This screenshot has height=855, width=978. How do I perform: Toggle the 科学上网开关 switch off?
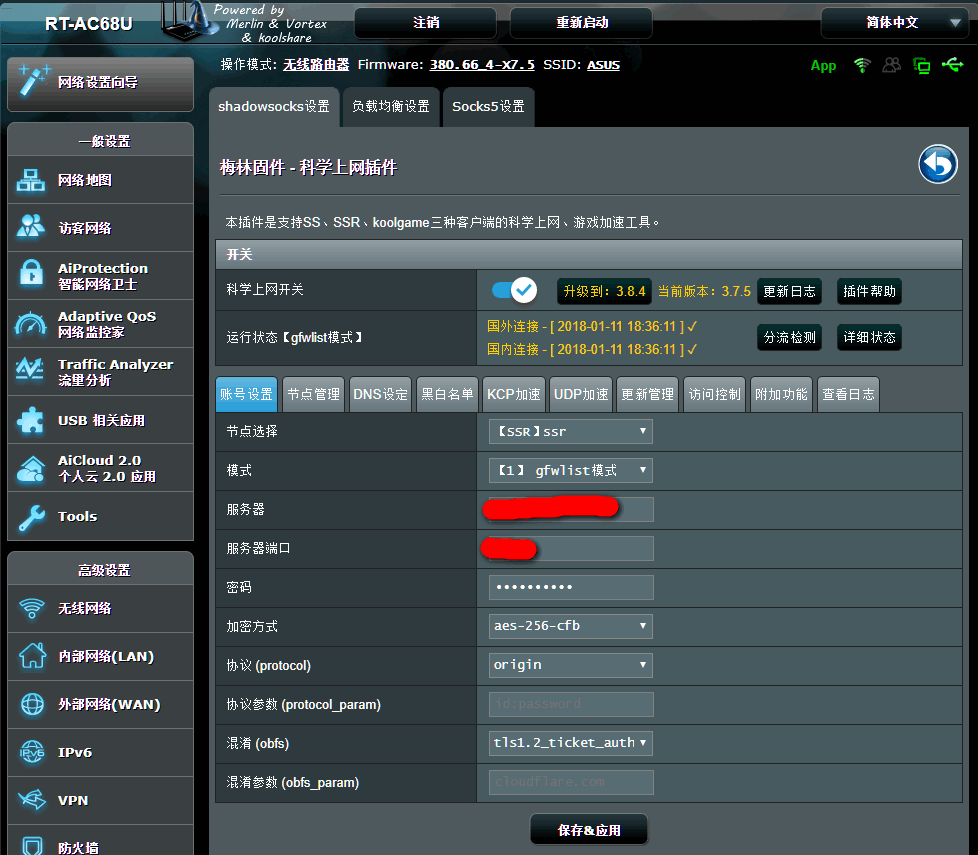coord(514,290)
